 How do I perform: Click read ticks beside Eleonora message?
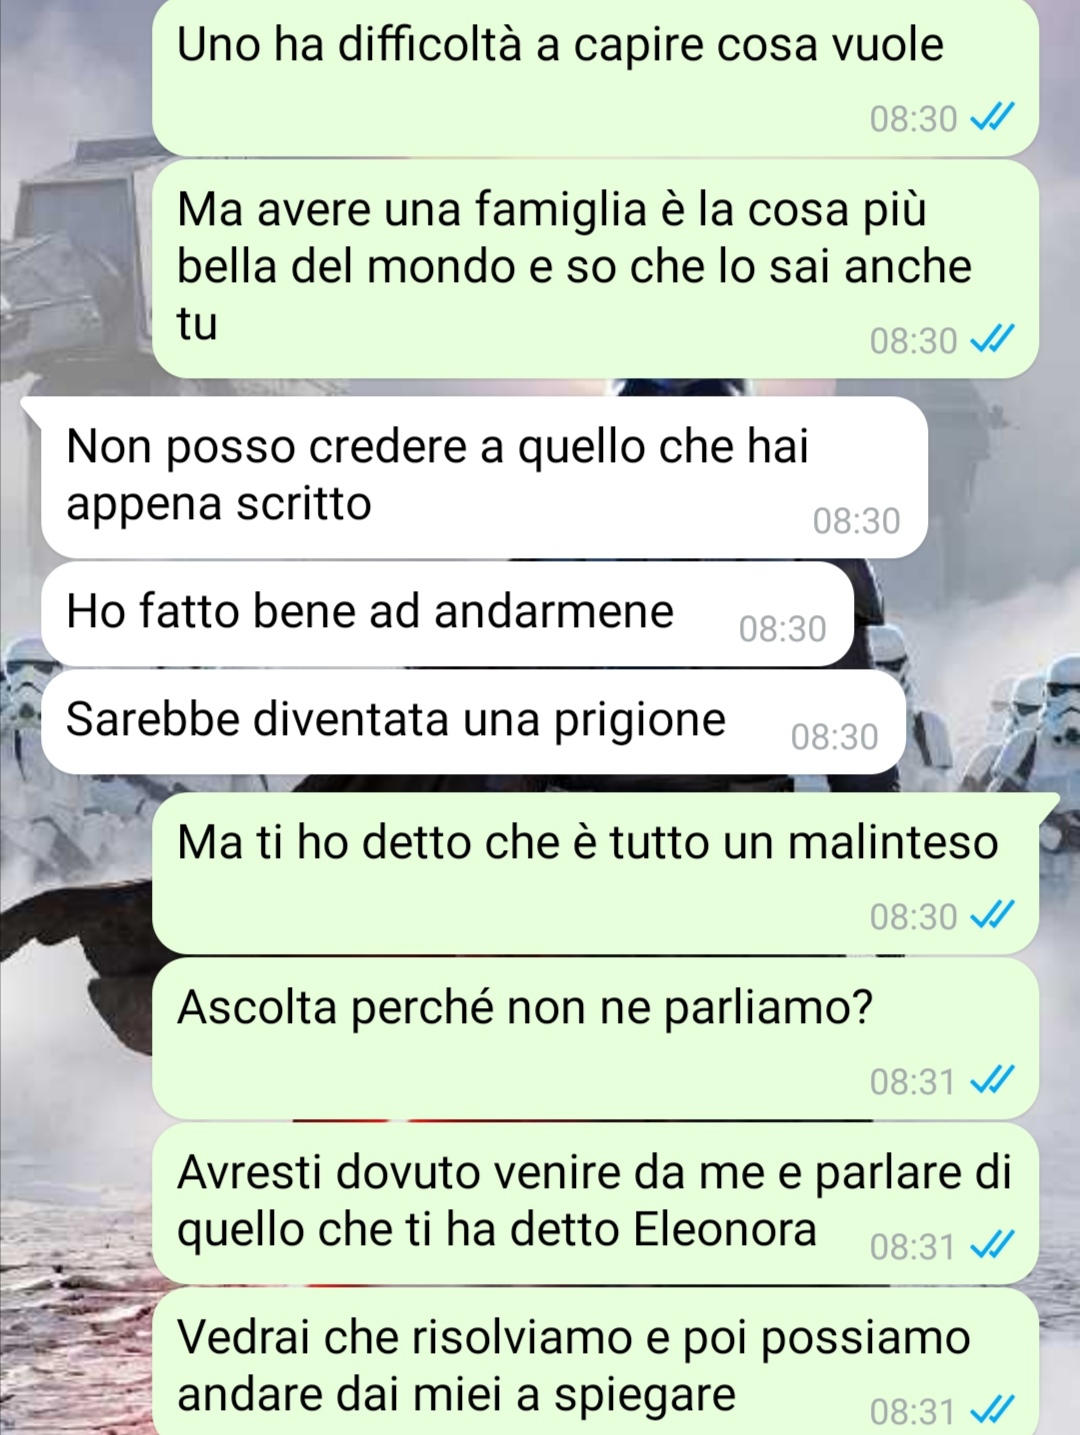tap(993, 1247)
